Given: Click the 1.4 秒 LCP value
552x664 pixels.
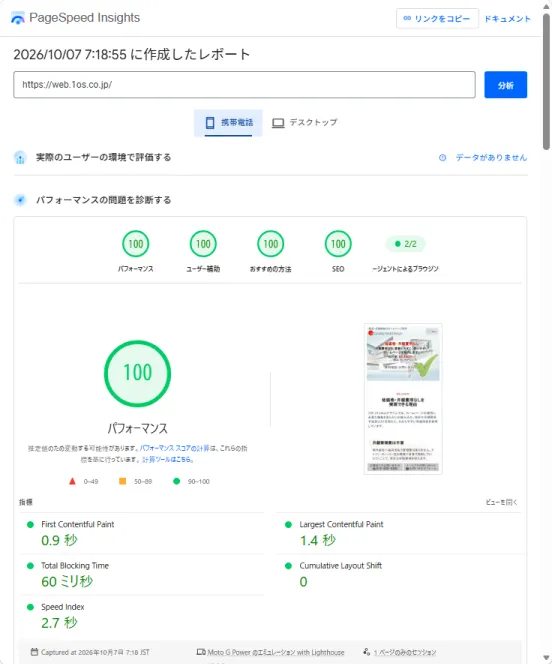Looking at the screenshot, I should tap(318, 540).
